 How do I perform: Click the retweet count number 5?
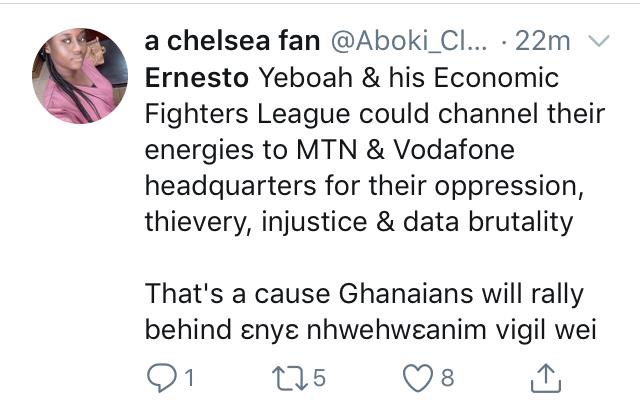click(x=320, y=377)
